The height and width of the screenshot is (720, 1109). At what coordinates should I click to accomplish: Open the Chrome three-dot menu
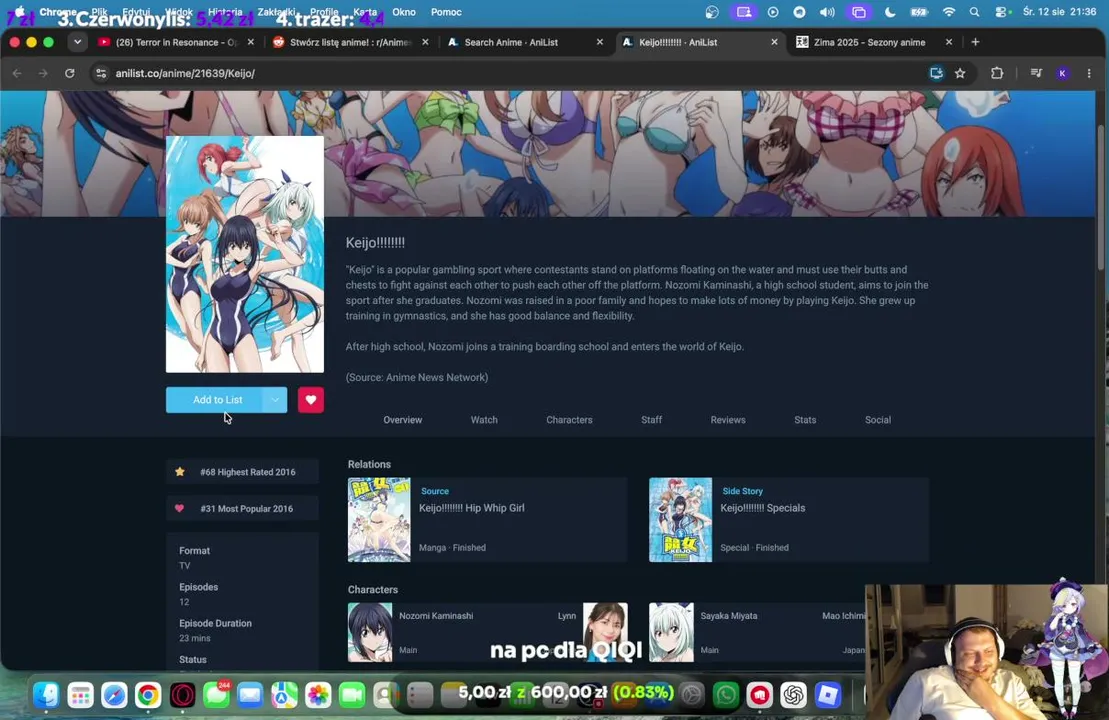[x=1089, y=73]
